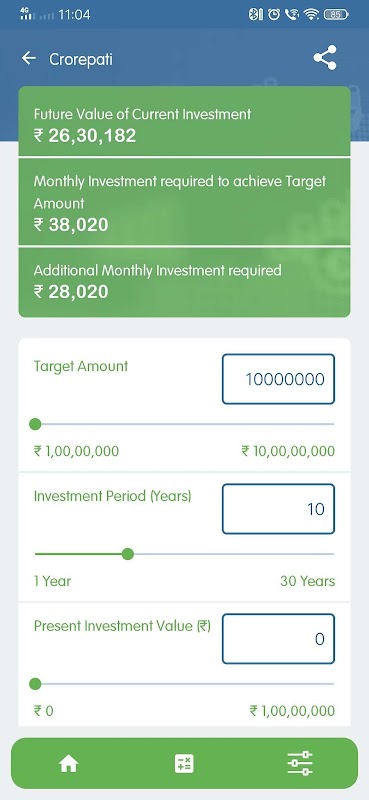Tap the Bluetooth icon in status bar
Image resolution: width=369 pixels, height=800 pixels.
pos(255,15)
